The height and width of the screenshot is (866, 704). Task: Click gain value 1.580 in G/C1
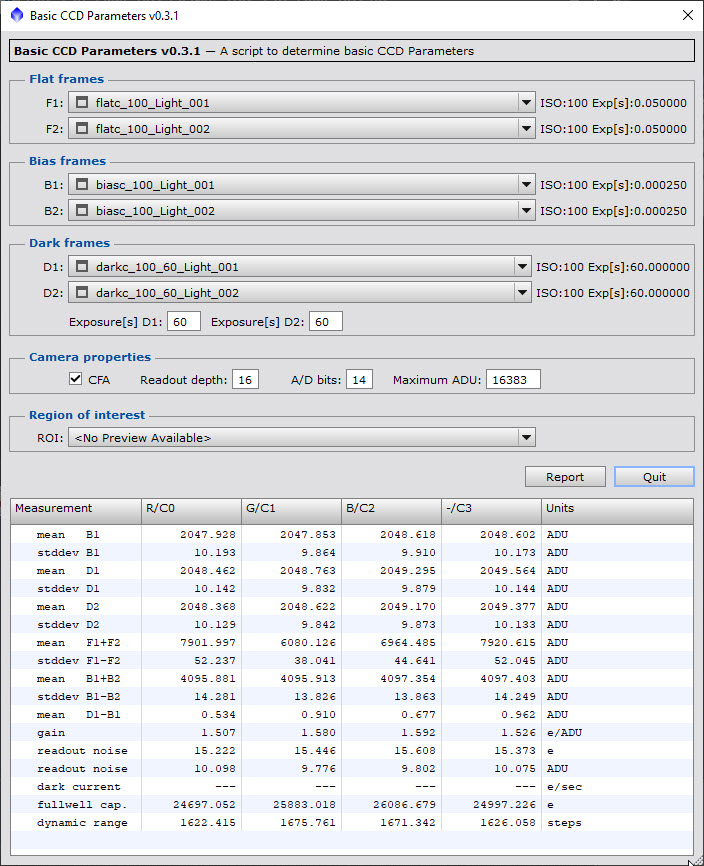click(318, 732)
